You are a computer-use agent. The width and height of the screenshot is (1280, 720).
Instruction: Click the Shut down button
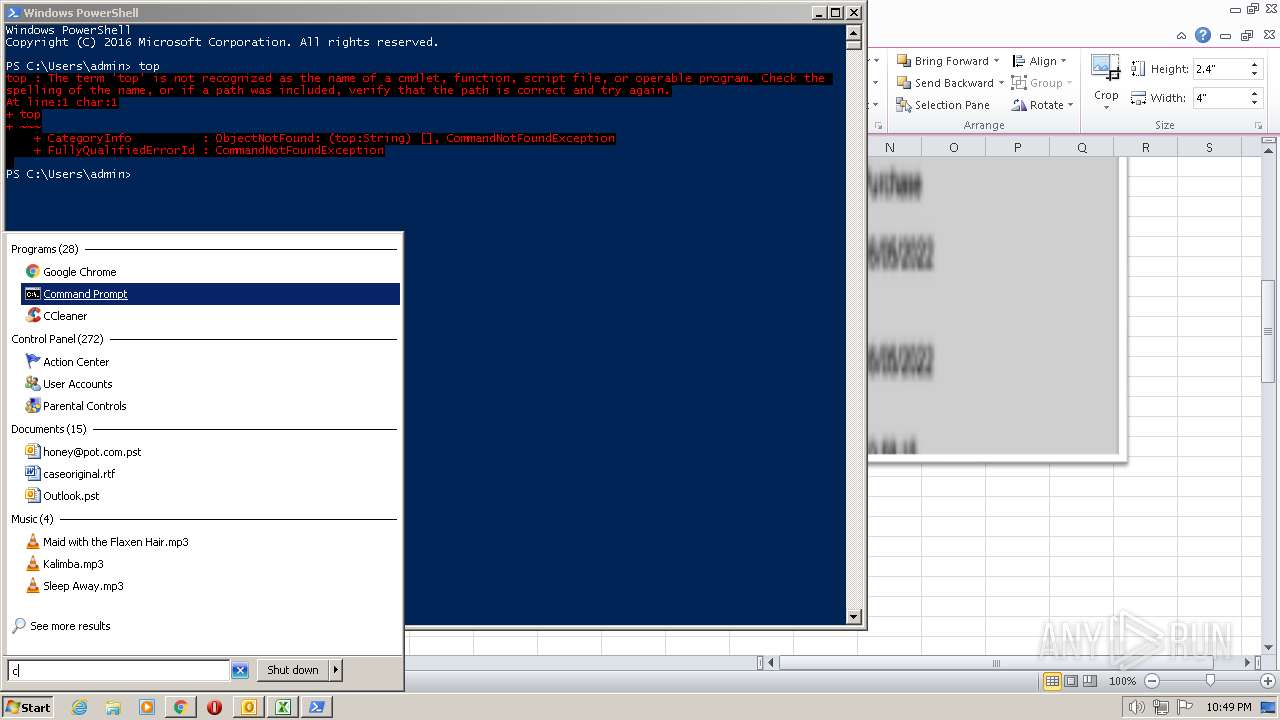[293, 670]
